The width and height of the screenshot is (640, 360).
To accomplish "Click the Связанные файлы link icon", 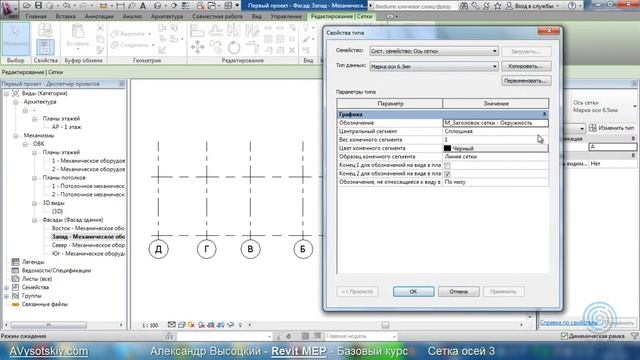I will point(16,304).
